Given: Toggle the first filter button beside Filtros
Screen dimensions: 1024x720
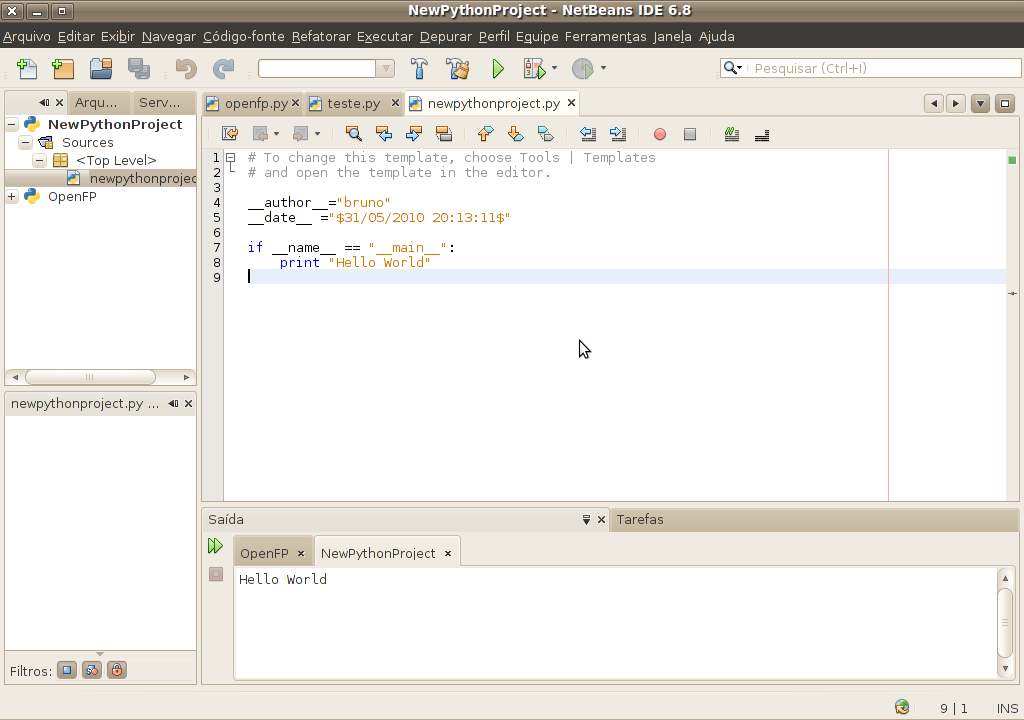Looking at the screenshot, I should 67,671.
